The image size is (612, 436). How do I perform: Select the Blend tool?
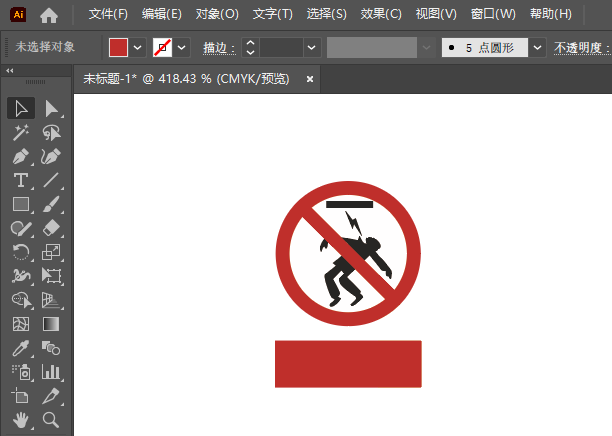coord(51,348)
